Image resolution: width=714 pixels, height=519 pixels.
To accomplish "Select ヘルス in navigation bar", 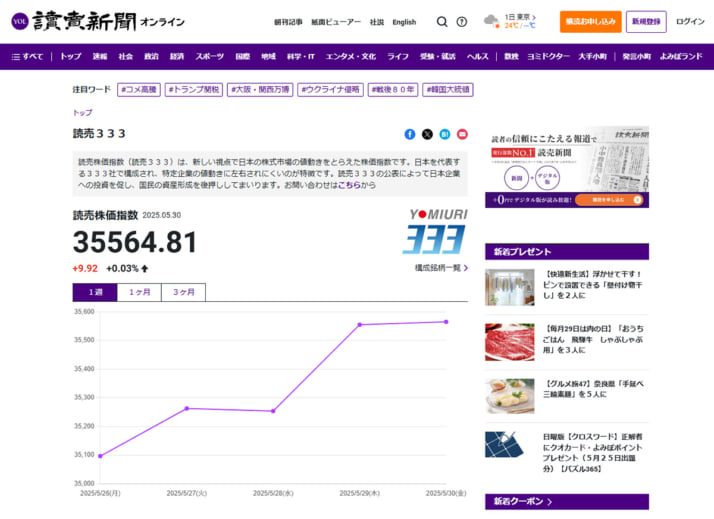I will (478, 56).
